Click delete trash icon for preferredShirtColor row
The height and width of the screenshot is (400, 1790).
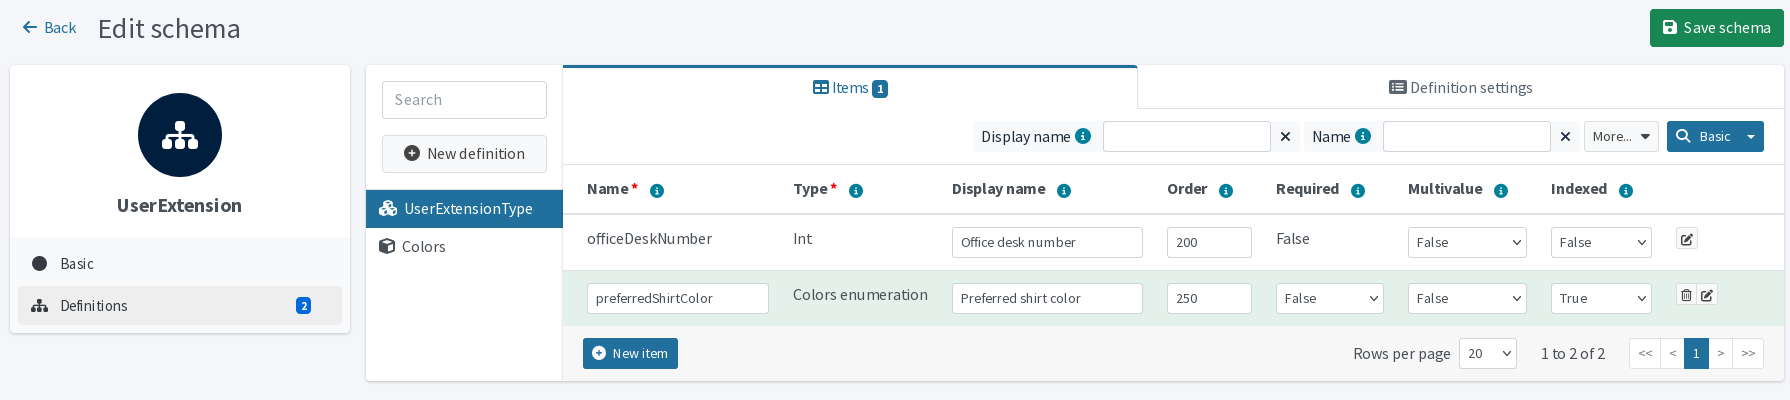pos(1686,295)
